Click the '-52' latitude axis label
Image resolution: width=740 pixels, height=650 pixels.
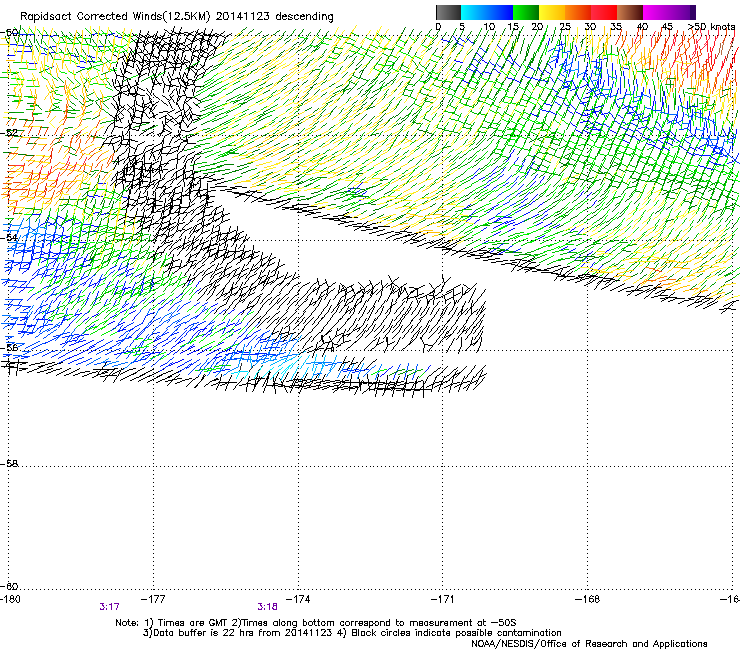[x=9, y=133]
